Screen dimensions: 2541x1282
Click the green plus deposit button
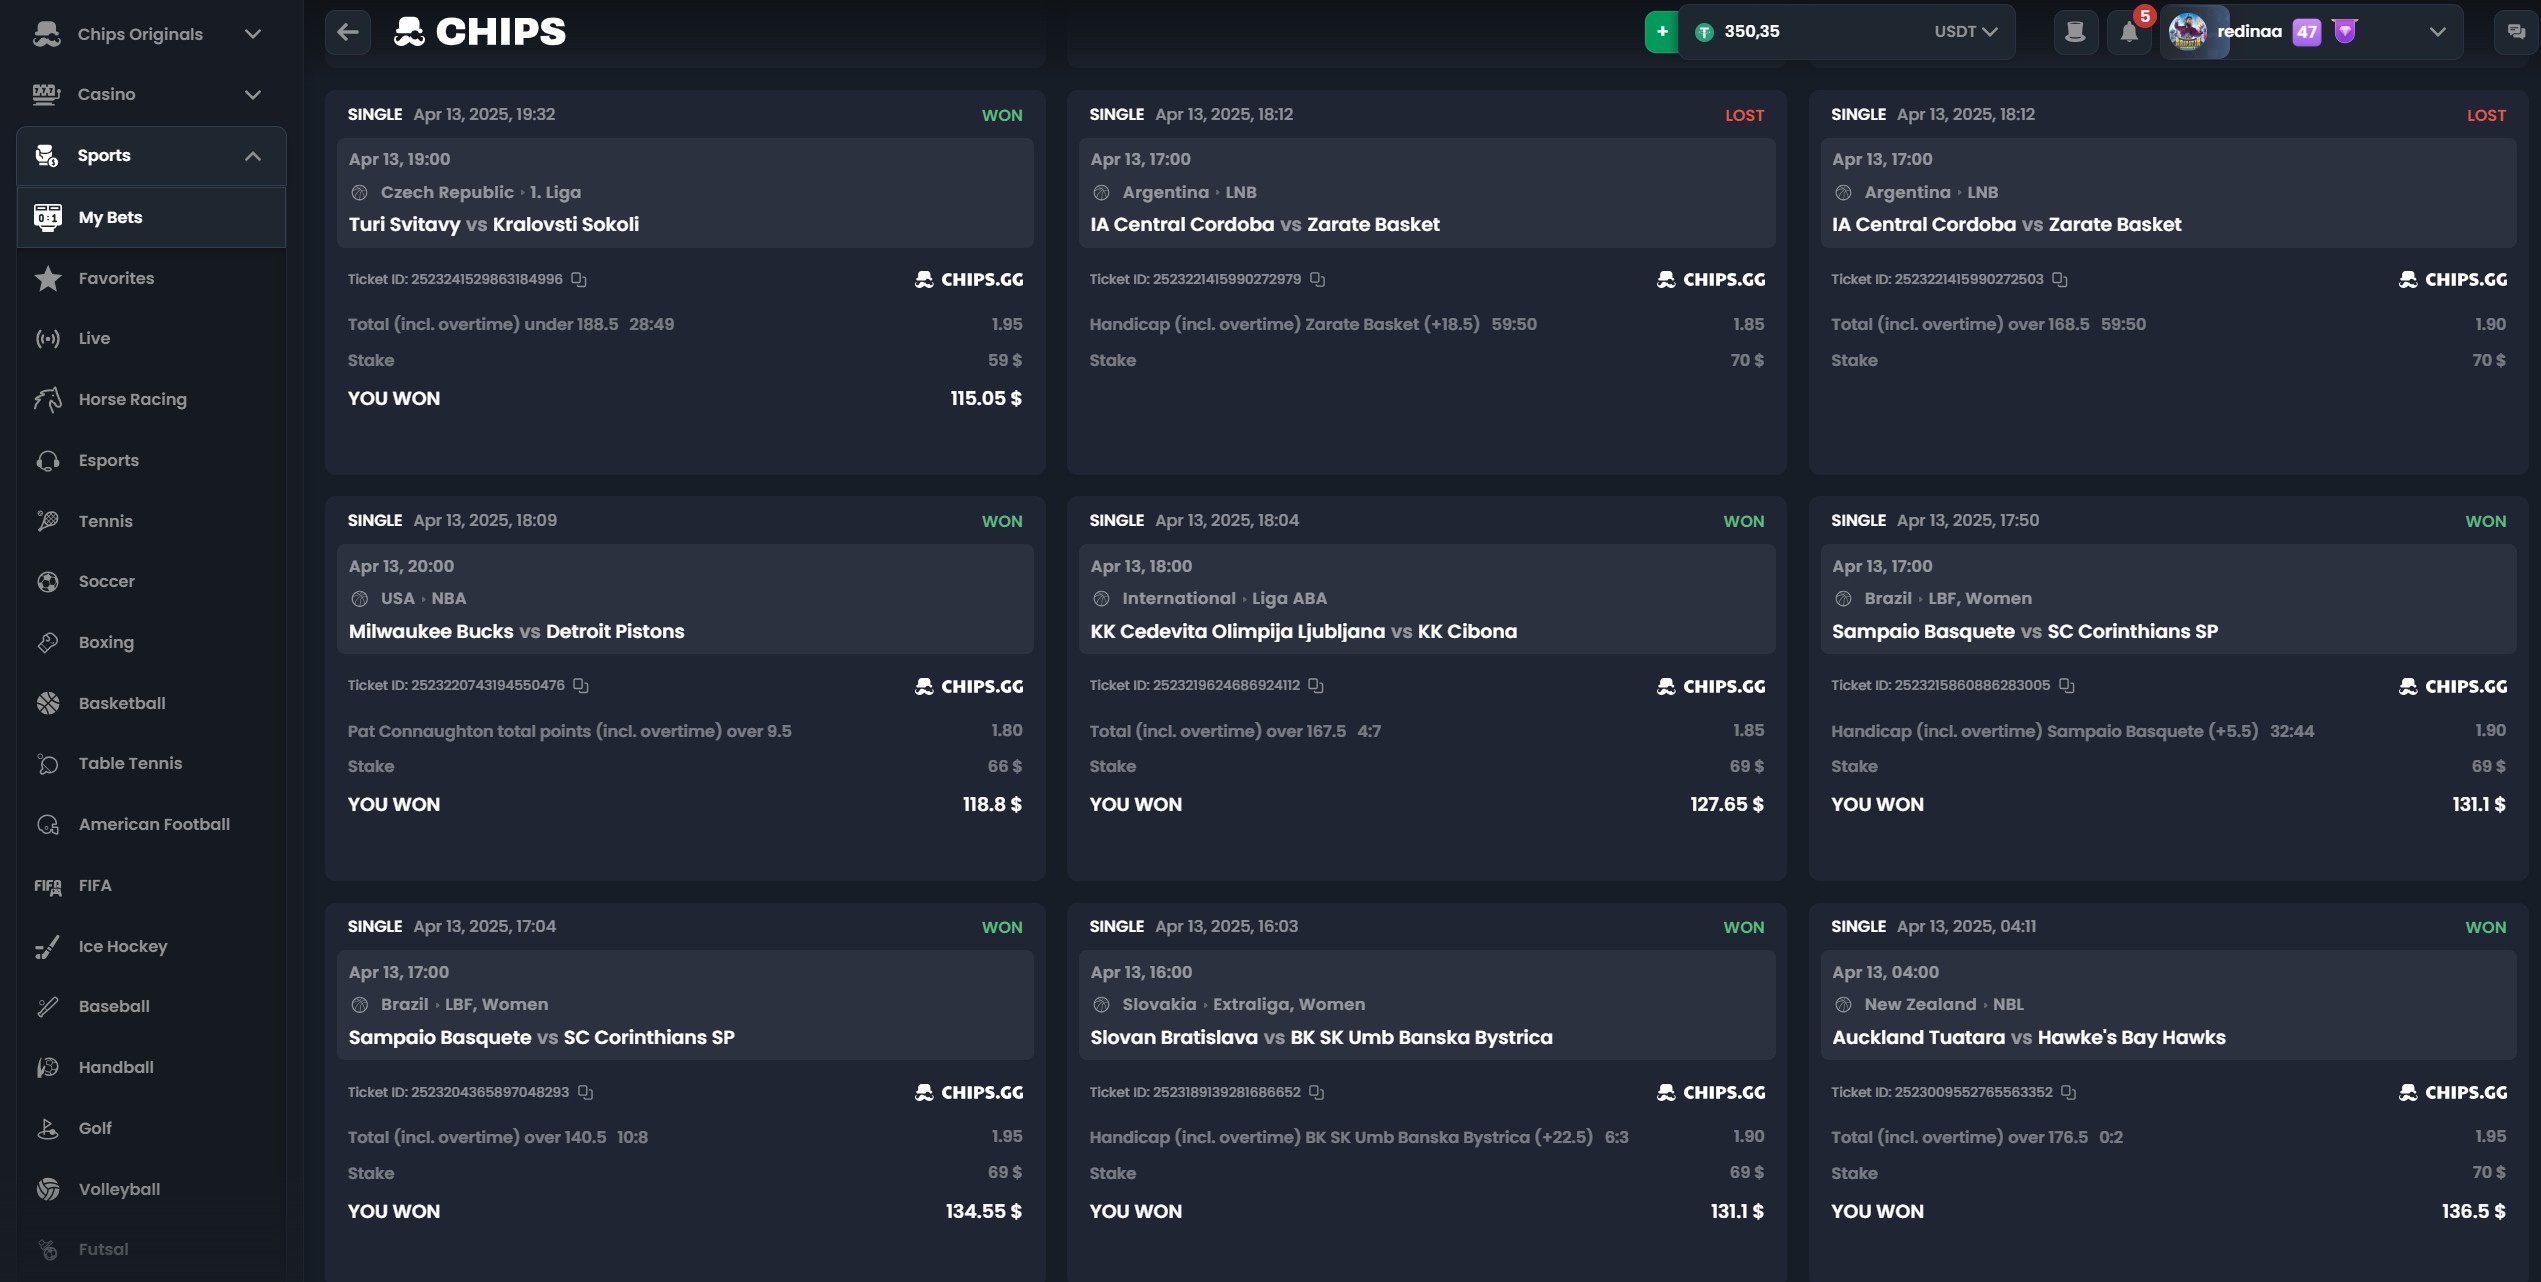point(1661,32)
